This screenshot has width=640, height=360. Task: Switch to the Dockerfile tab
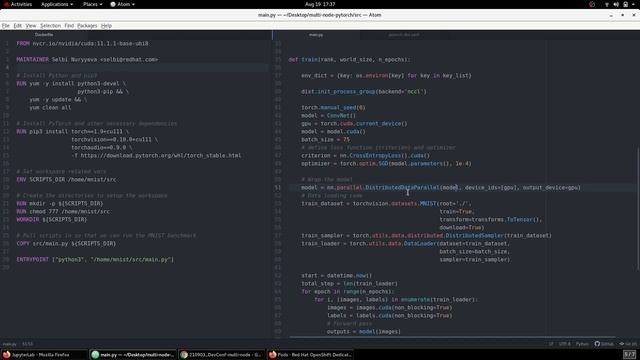pyautogui.click(x=44, y=35)
